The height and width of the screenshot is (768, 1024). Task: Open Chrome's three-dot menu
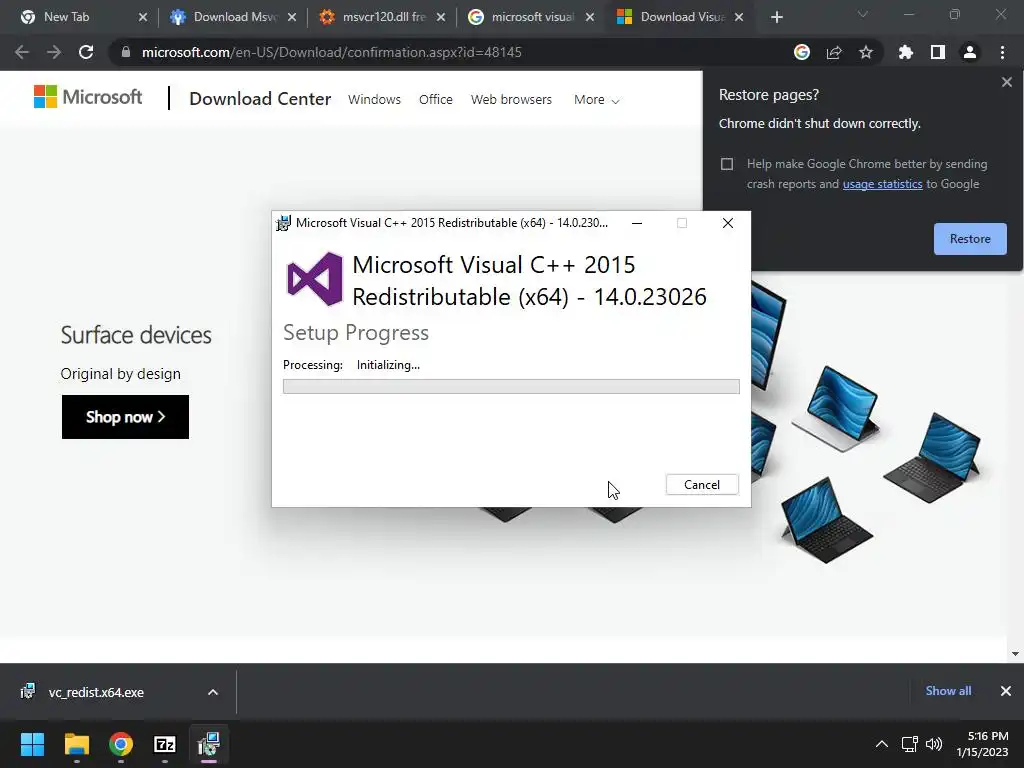pyautogui.click(x=1002, y=52)
